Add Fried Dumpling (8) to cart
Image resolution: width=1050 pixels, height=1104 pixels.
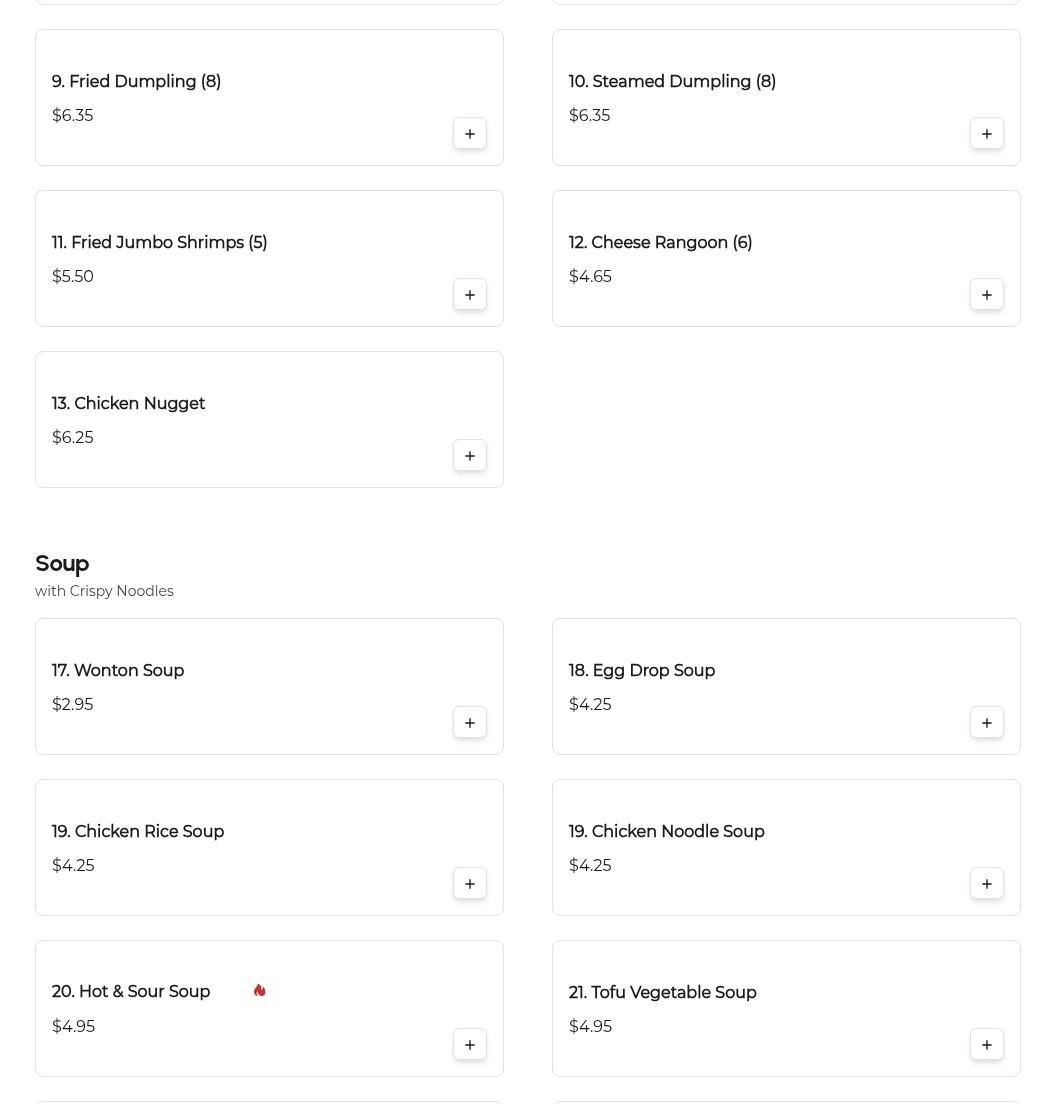pos(469,134)
